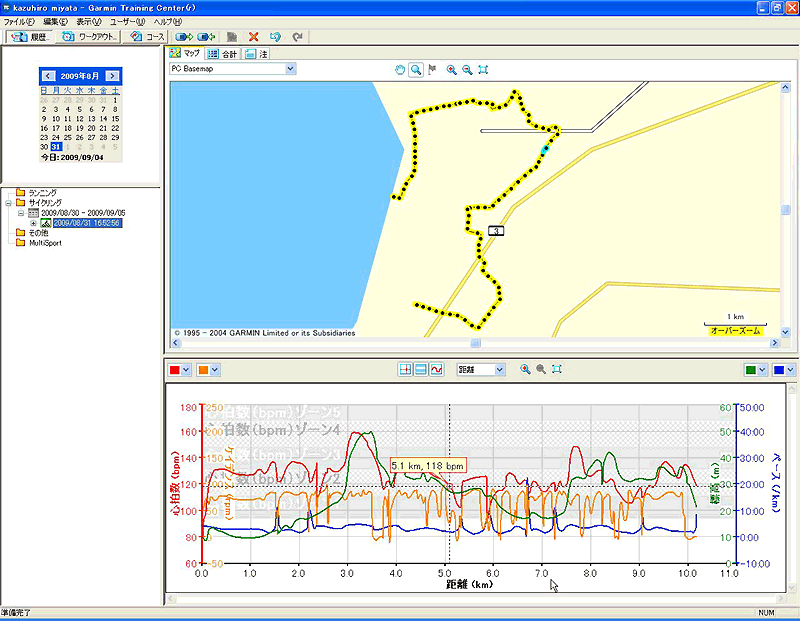Select day 31 in the calendar

coord(56,147)
